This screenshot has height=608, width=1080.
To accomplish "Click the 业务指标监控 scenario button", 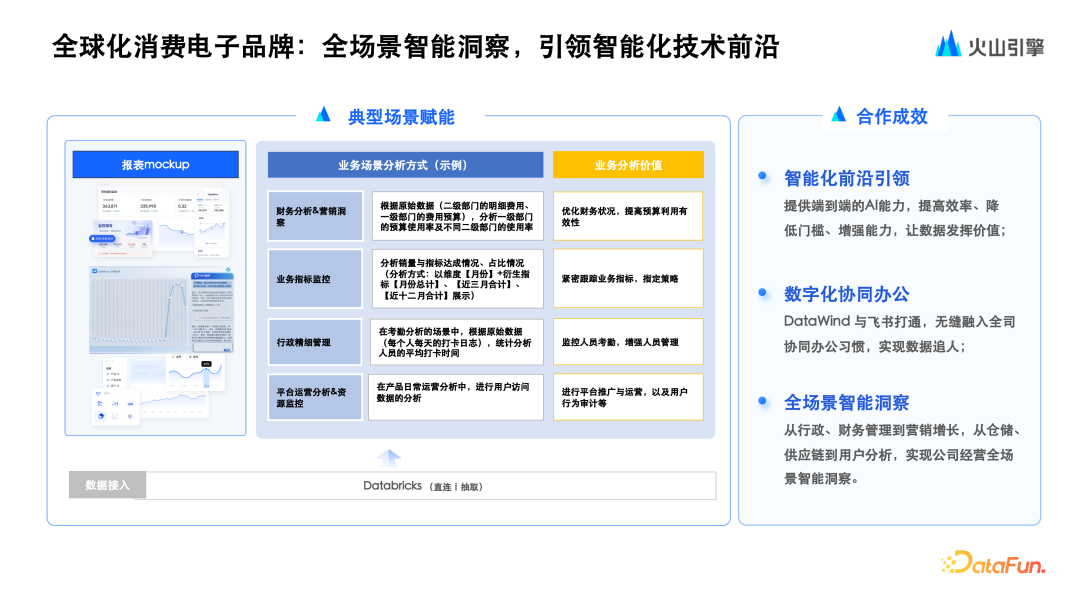I will (x=315, y=279).
